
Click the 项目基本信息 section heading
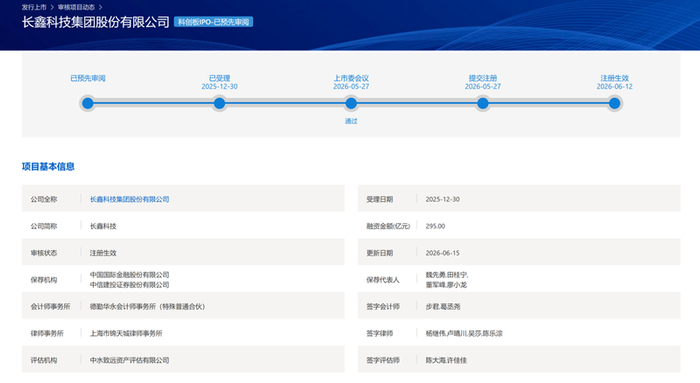[x=48, y=167]
